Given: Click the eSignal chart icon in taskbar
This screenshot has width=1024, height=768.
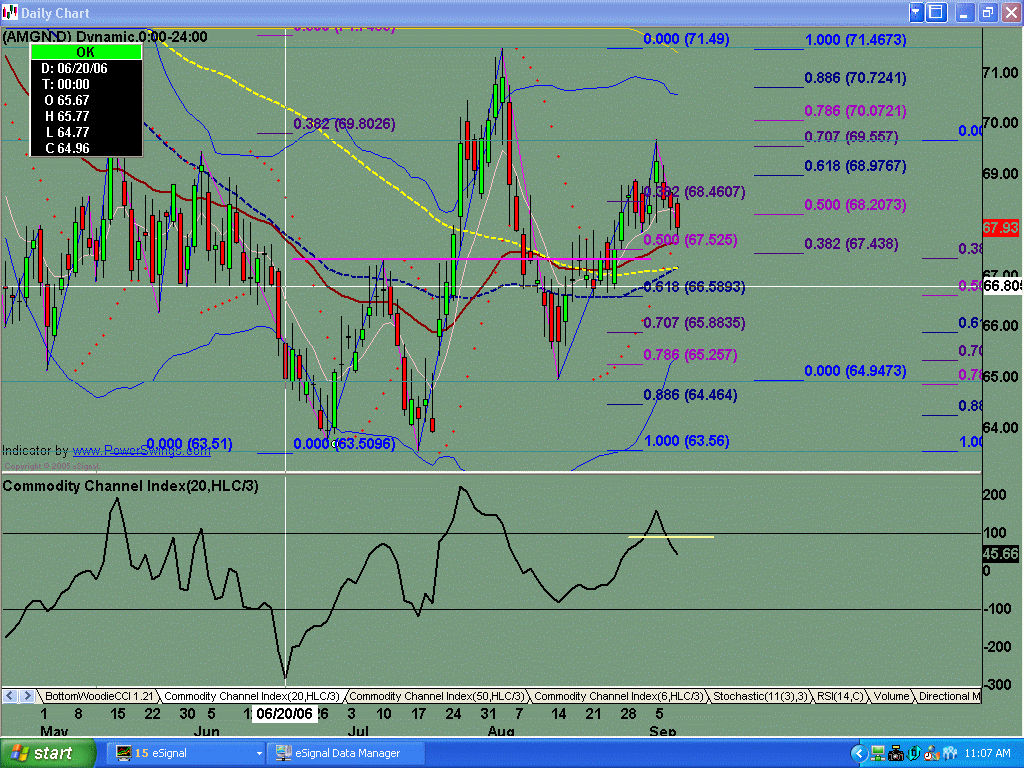Looking at the screenshot, I should tap(123, 754).
